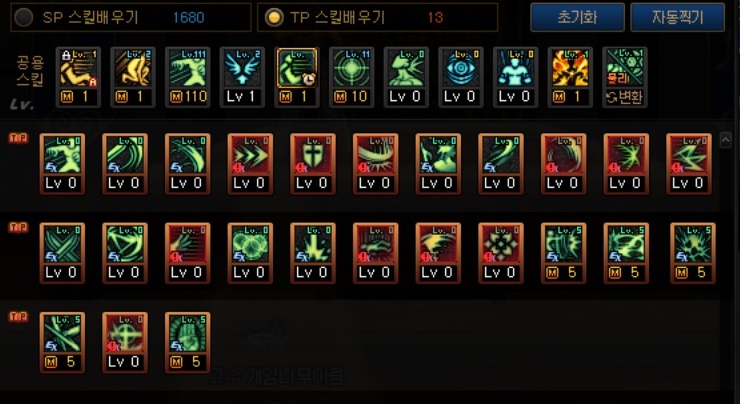The image size is (740, 404).
Task: Click the scroll up arrow of skill list
Action: [725, 140]
